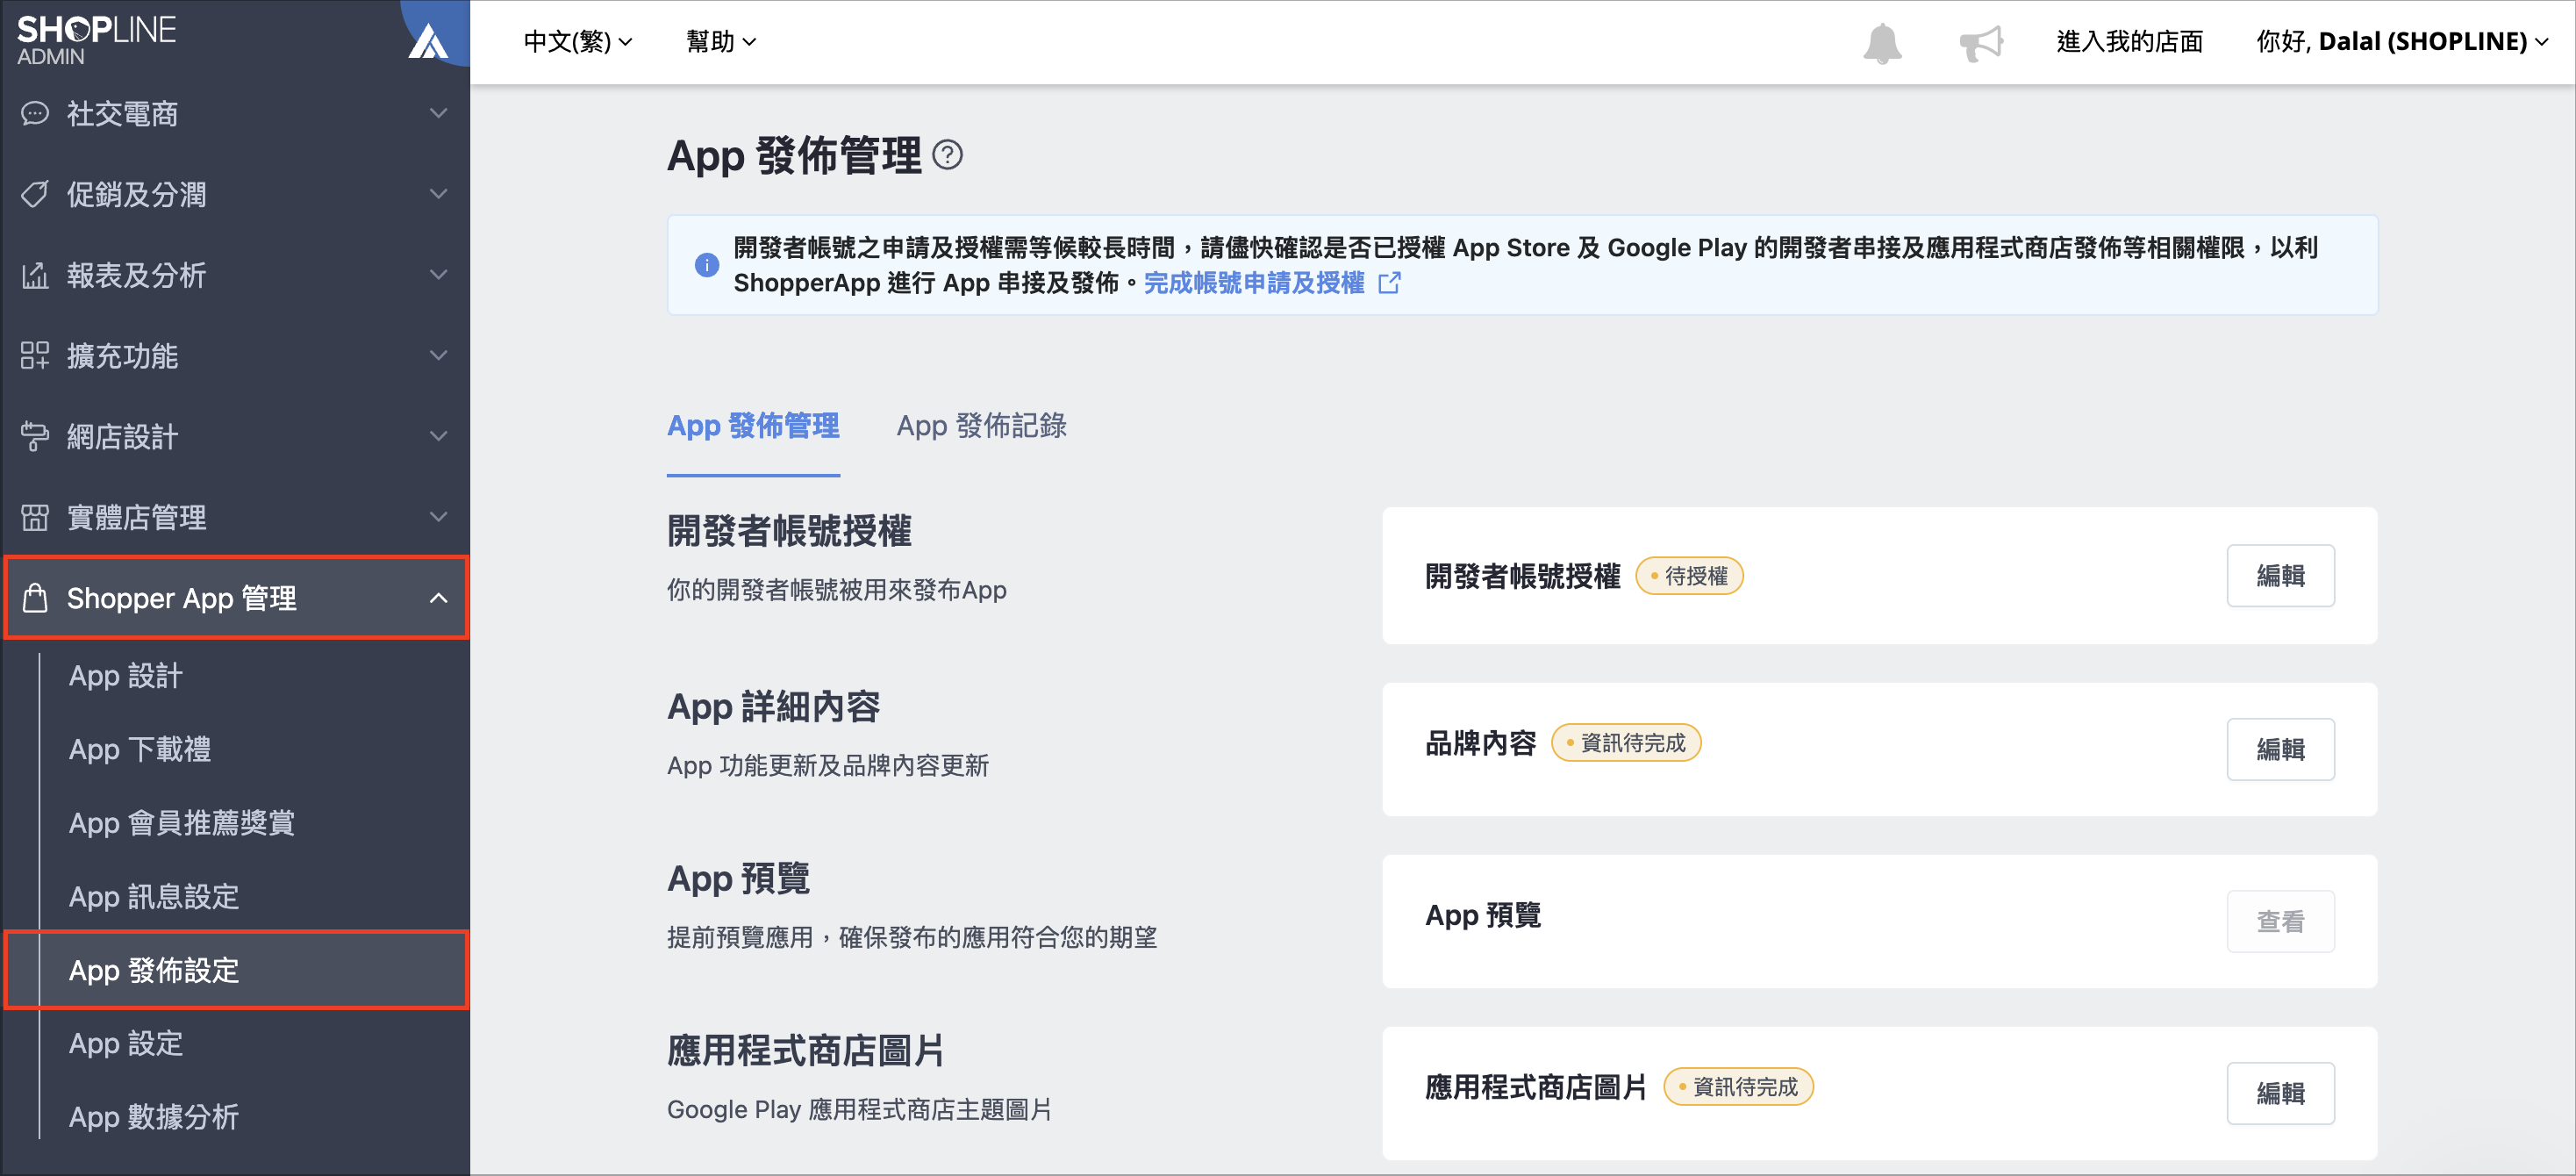
Task: Expand the 報表及分析 menu chevron
Action: coord(438,274)
